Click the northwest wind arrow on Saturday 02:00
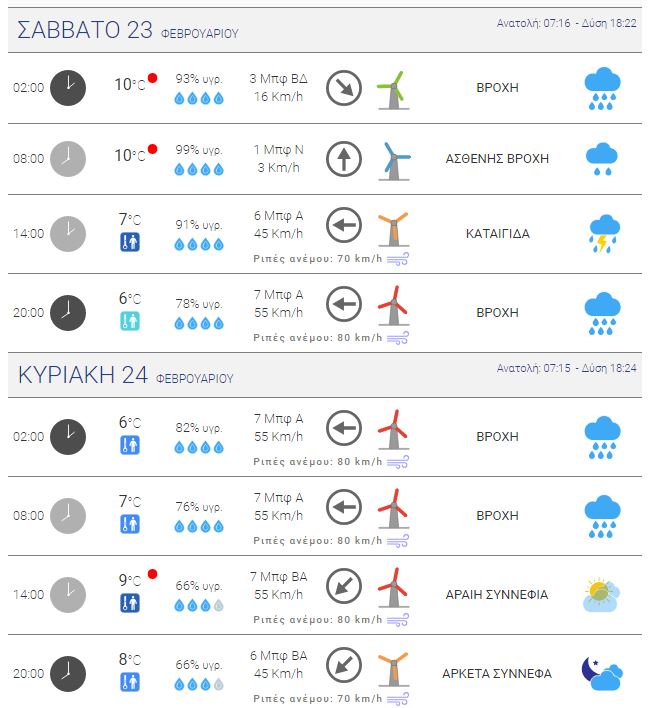Image resolution: width=650 pixels, height=708 pixels. click(344, 88)
